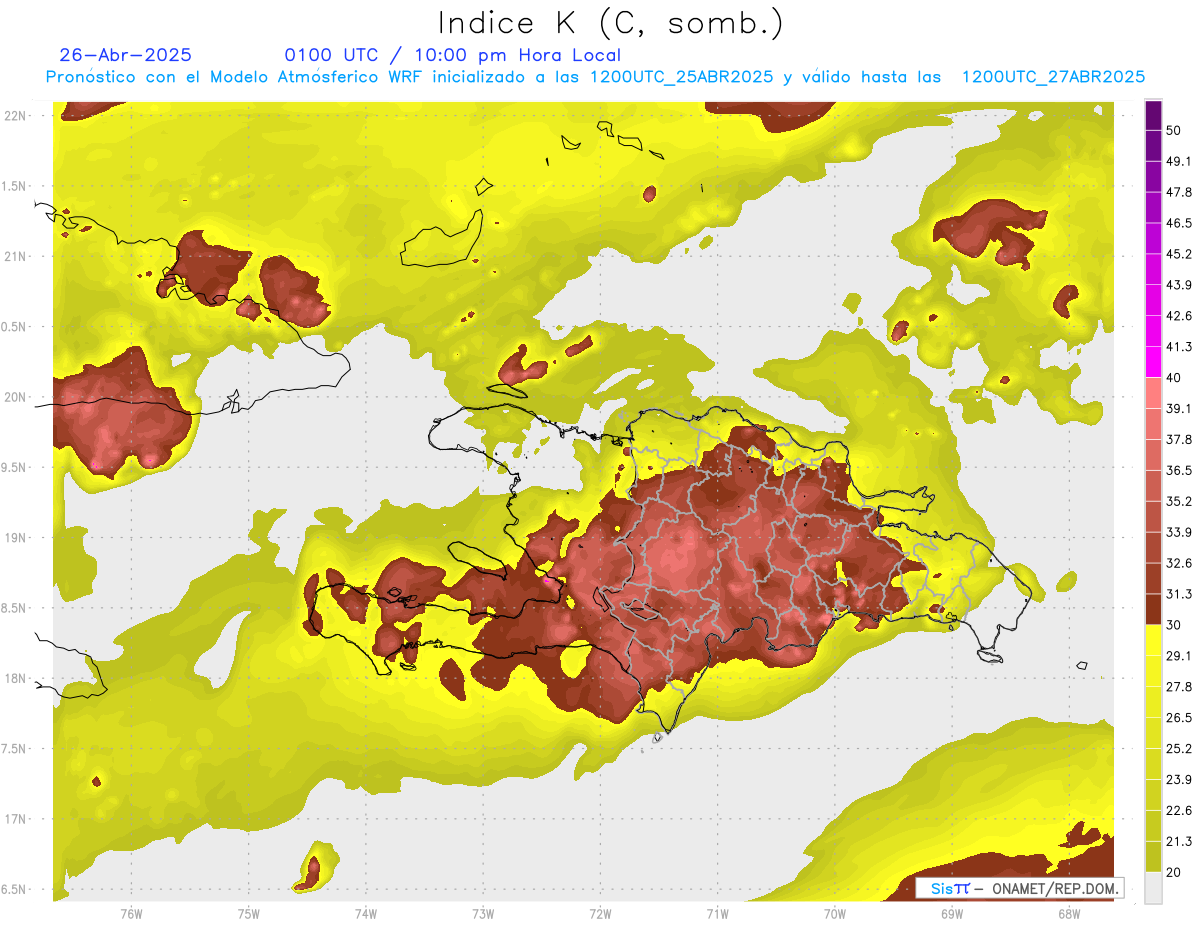Click the "68W" longitude label
Image resolution: width=1200 pixels, height=927 pixels.
(1069, 914)
